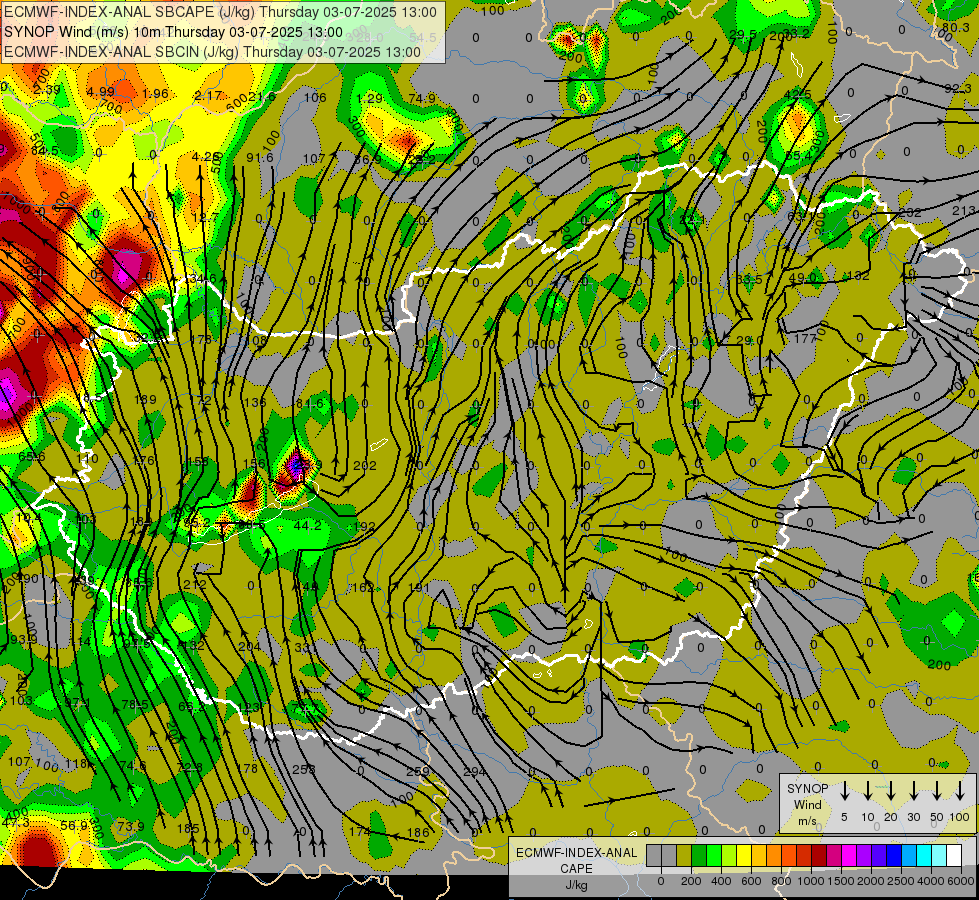Click the SYNOP Wind 10m title line
979x900 pixels.
[173, 32]
